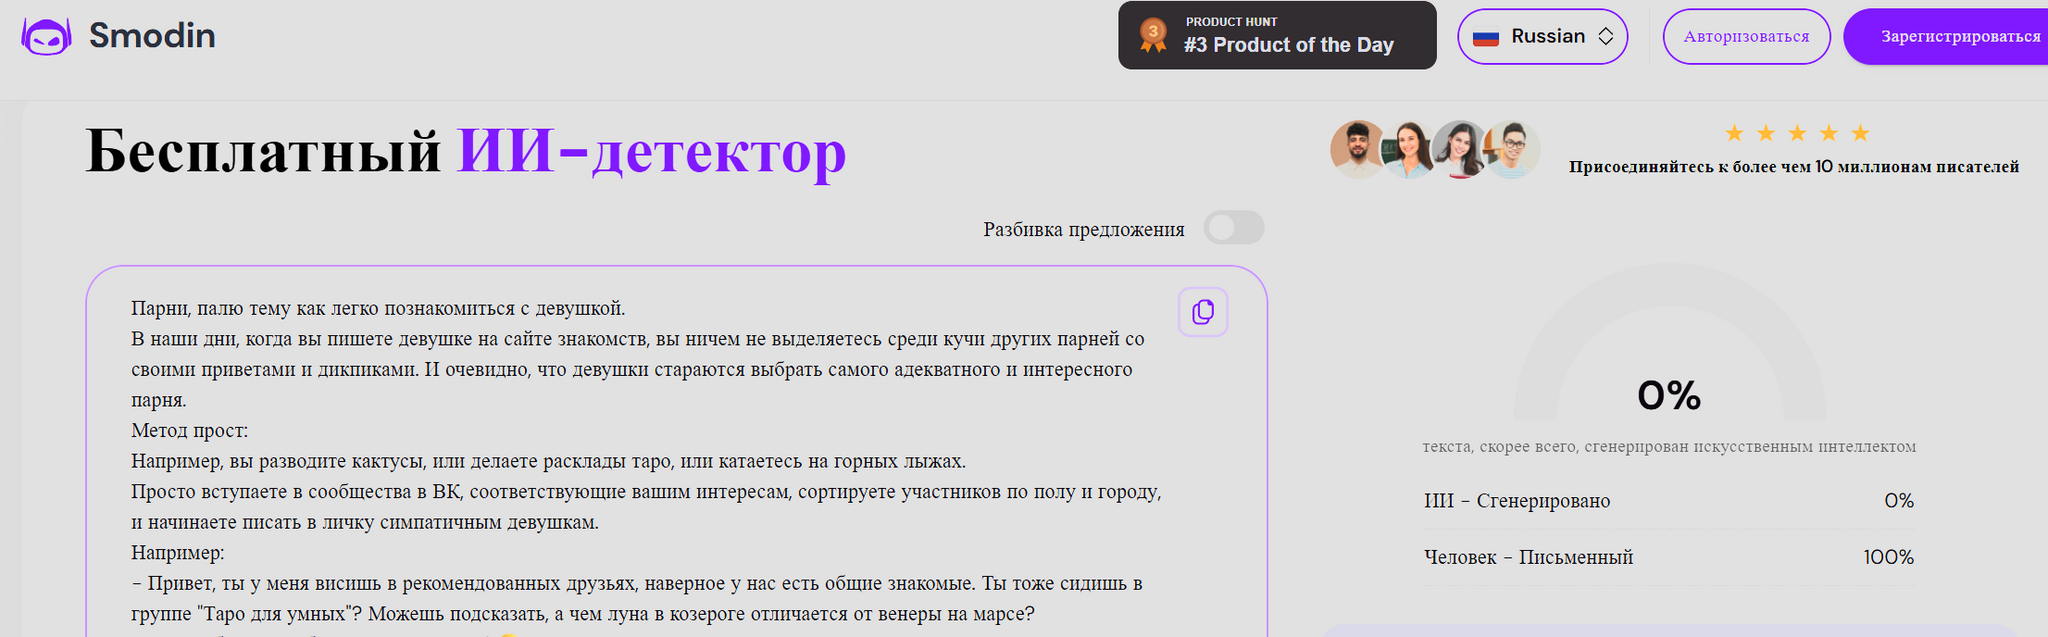Click the Smodin brand name text
Viewport: 2048px width, 637px height.
152,36
